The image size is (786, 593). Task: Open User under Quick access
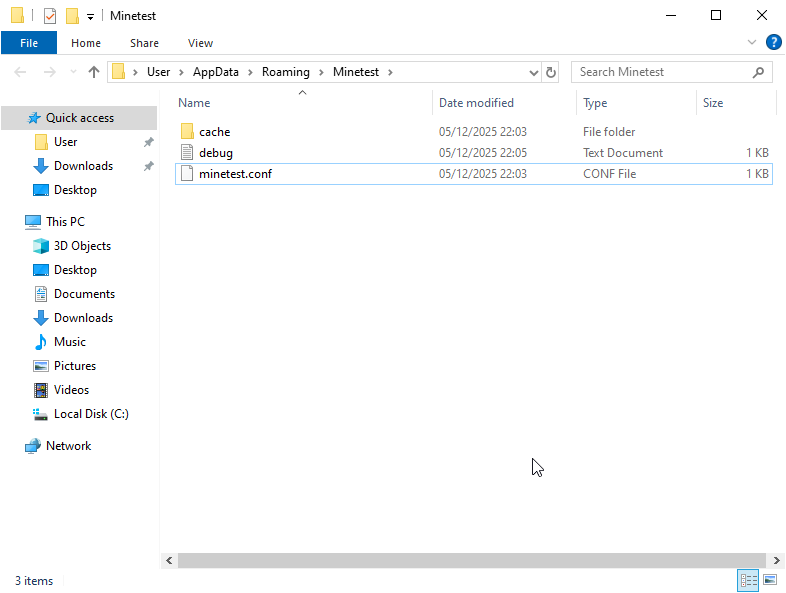(x=65, y=142)
